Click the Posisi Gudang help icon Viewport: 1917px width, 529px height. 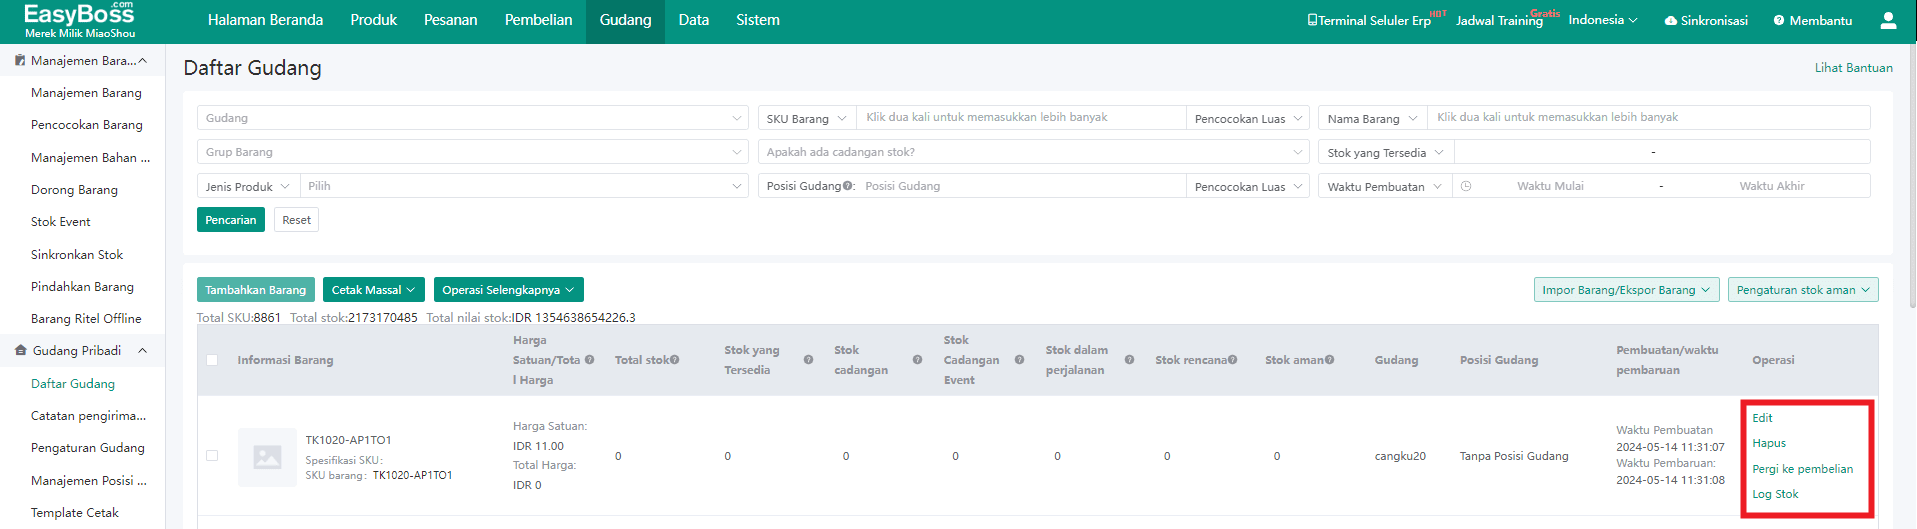(x=848, y=186)
